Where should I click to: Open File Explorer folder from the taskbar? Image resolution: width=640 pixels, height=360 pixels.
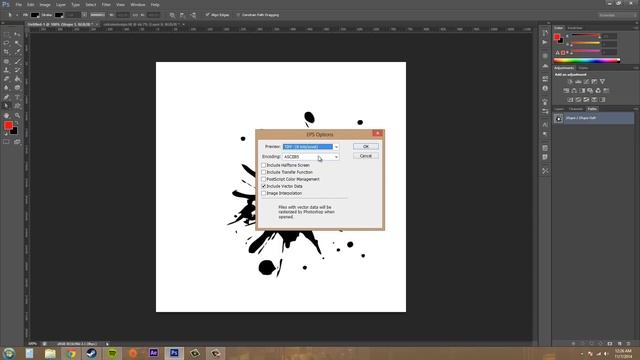[x=50, y=353]
